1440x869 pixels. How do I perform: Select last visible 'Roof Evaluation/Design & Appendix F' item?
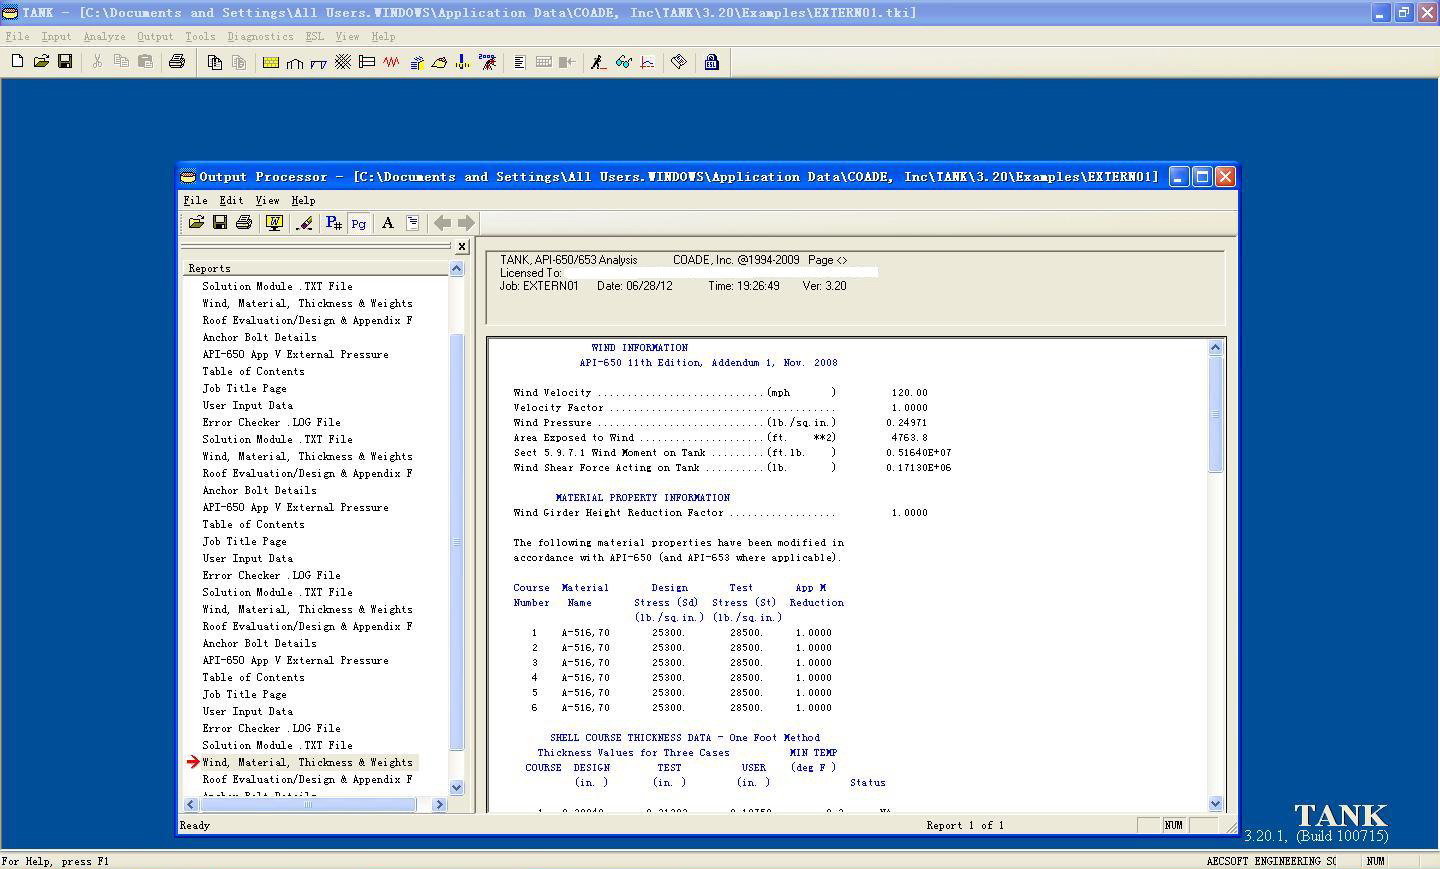tap(307, 779)
